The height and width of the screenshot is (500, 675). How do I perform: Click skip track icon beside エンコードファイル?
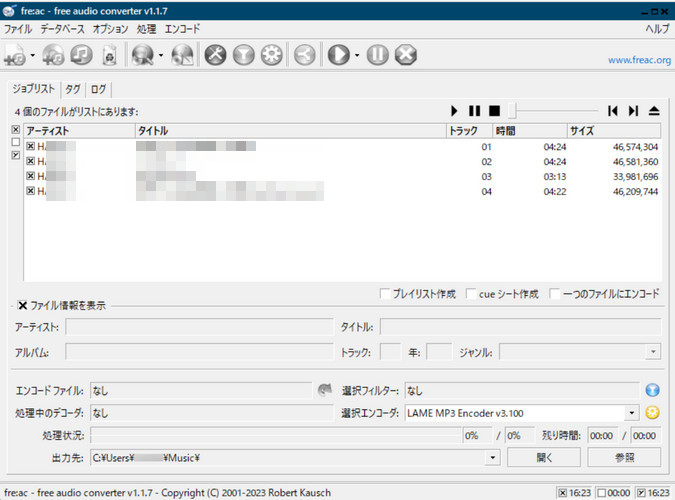[325, 390]
